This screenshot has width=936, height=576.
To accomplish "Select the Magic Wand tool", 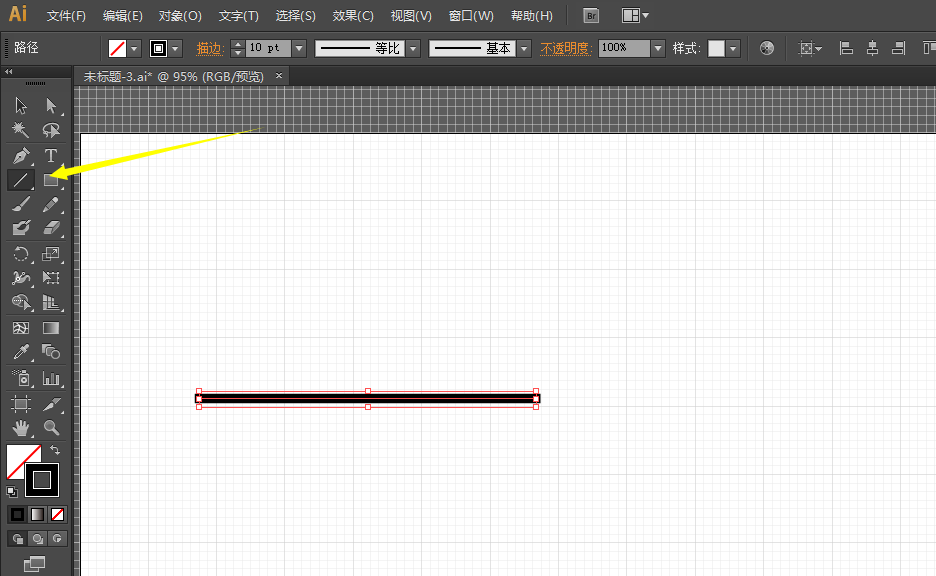I will click(21, 130).
